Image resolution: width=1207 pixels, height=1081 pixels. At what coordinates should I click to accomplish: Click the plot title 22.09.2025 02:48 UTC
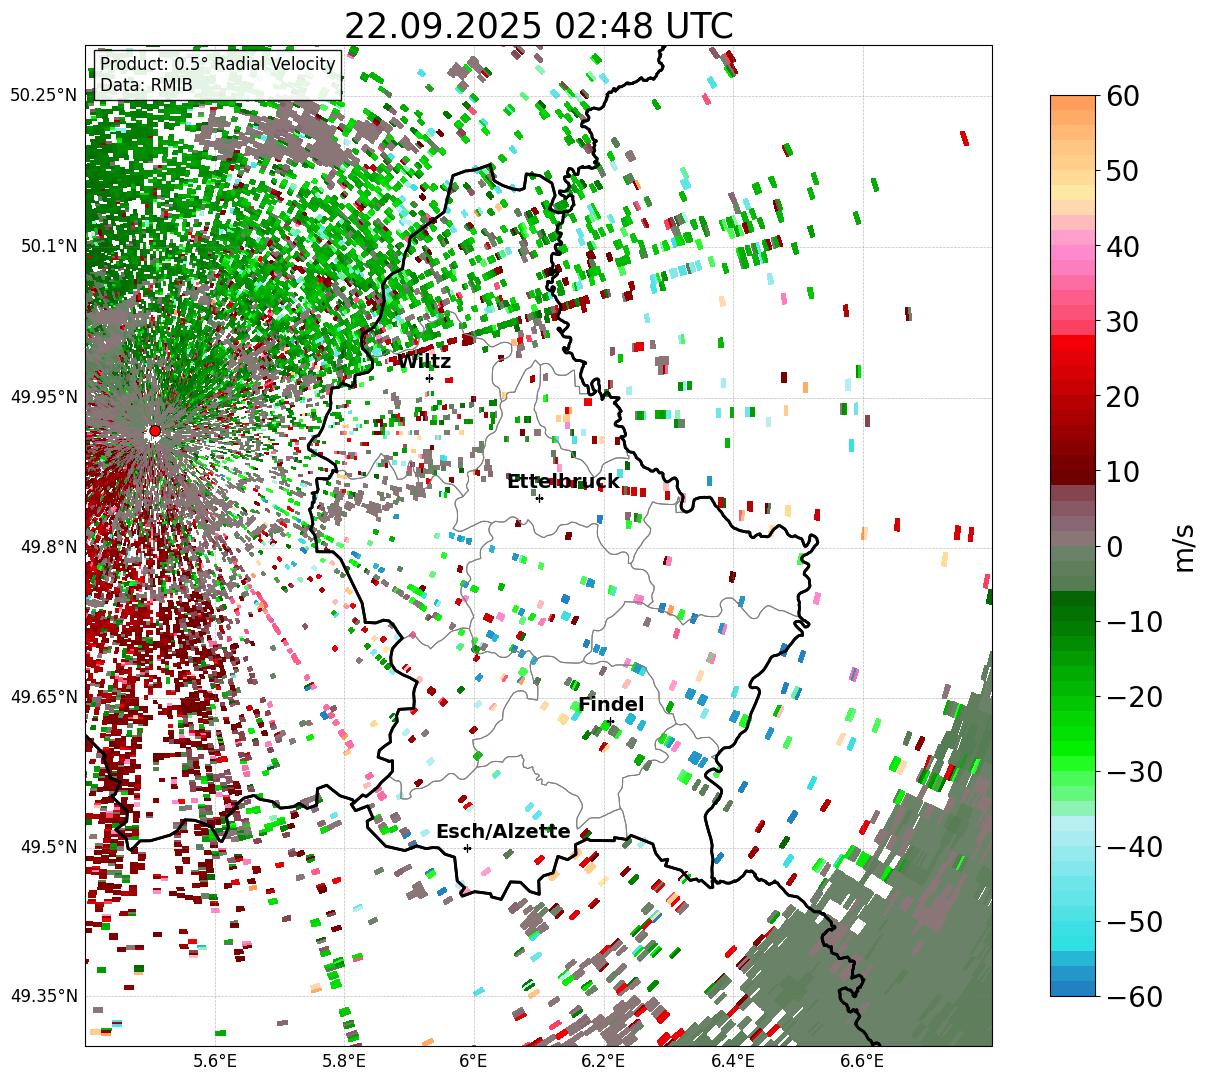coord(538,25)
